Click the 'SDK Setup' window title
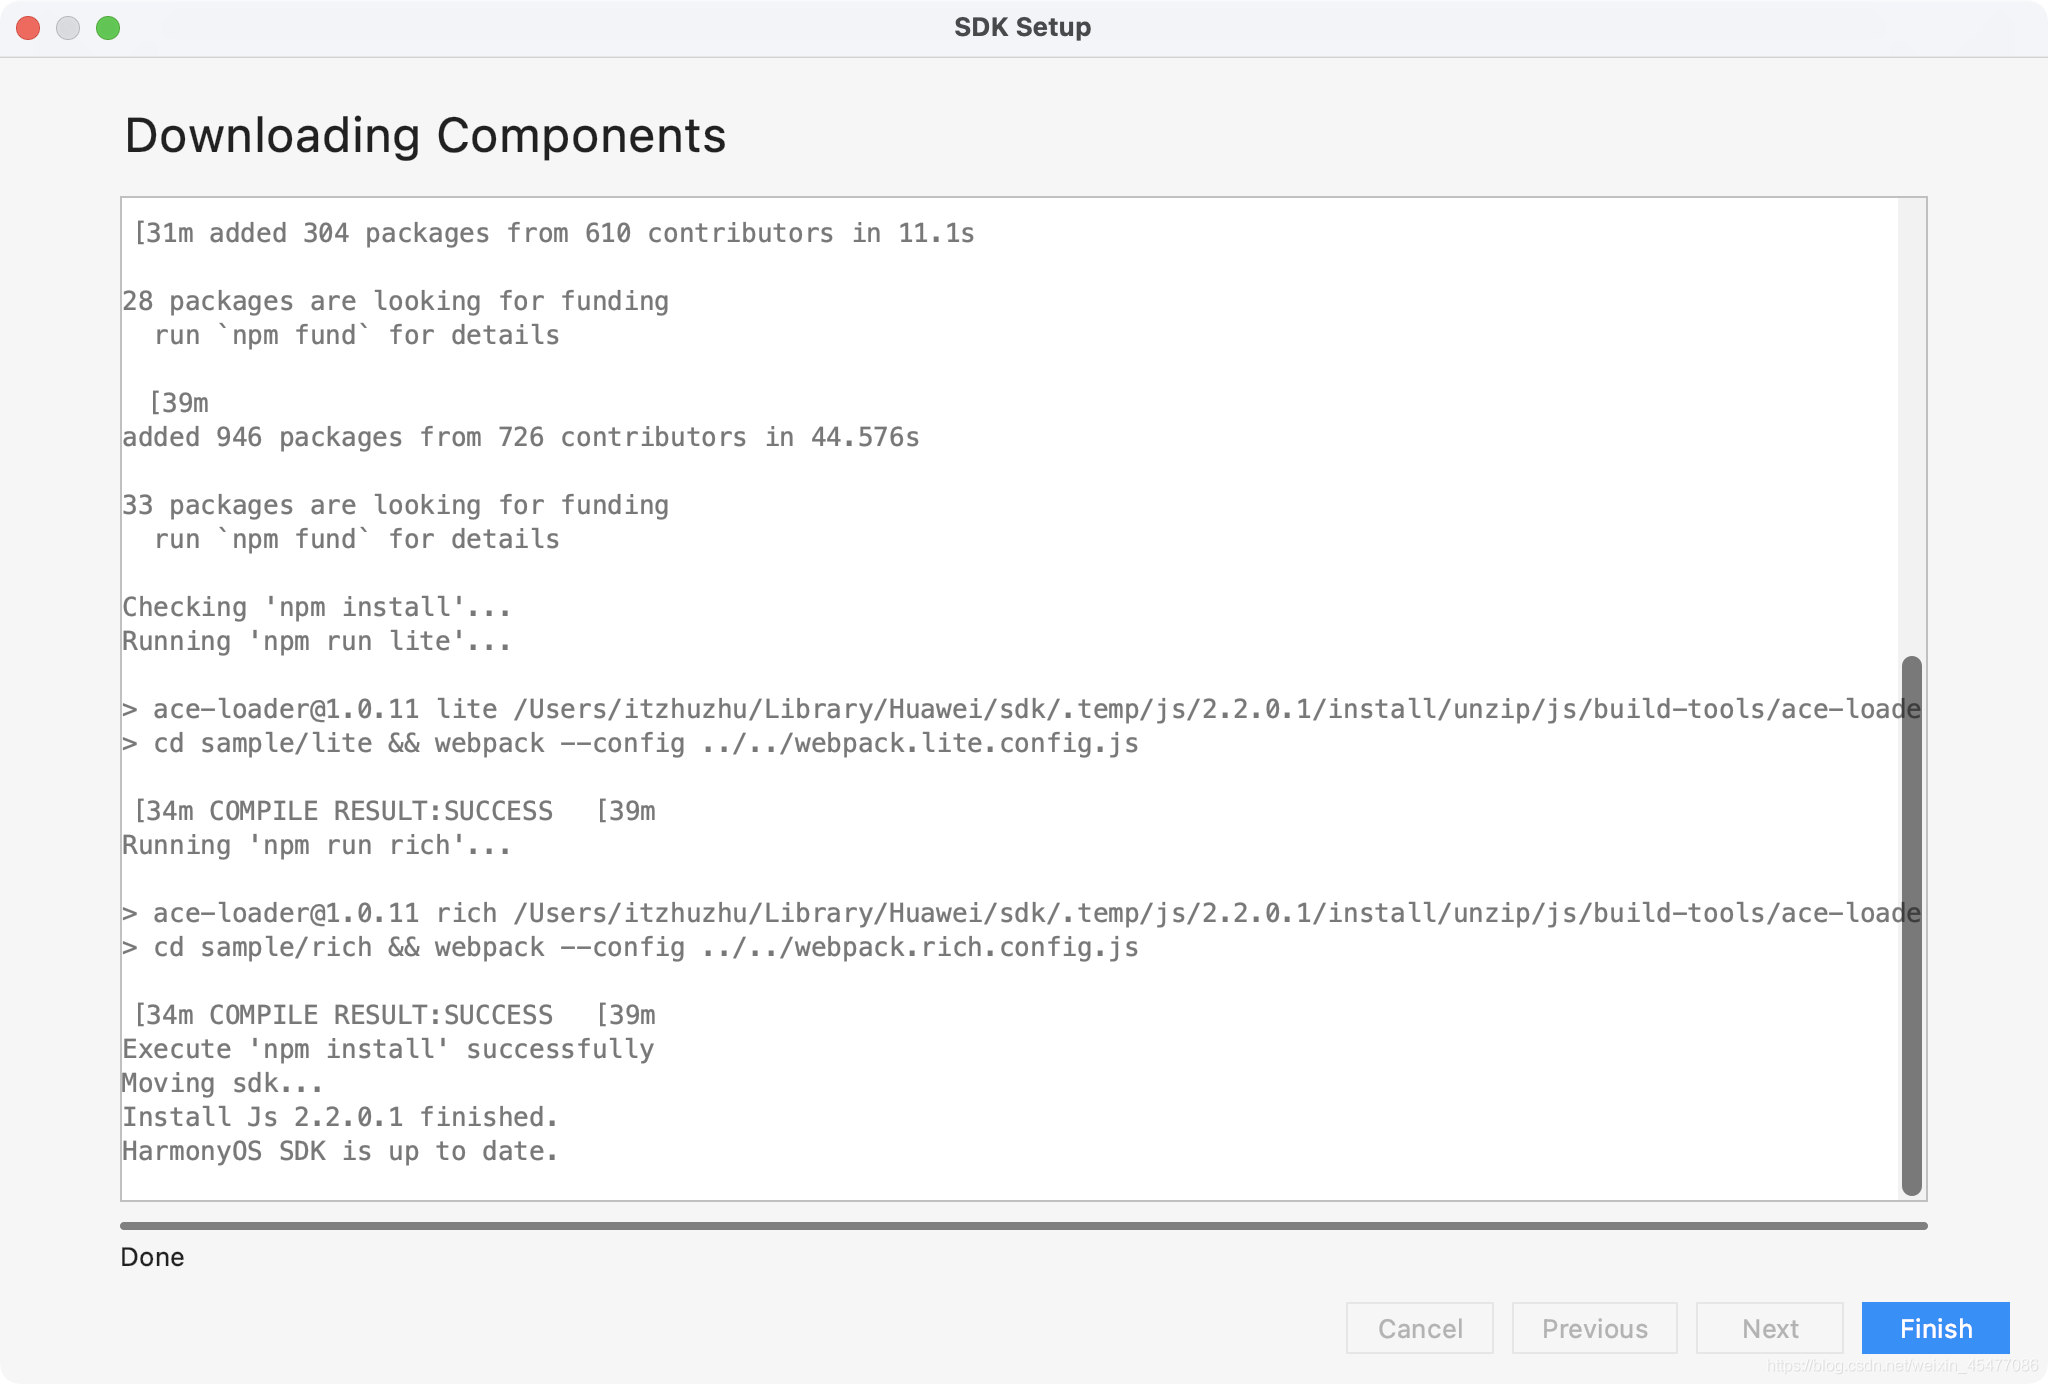 pyautogui.click(x=1022, y=27)
